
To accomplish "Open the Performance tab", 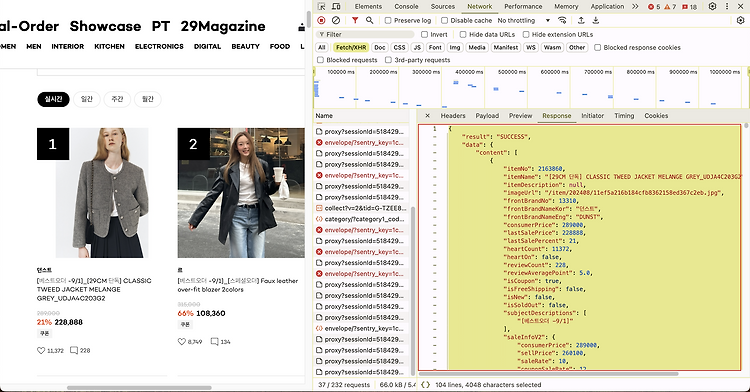I will tap(523, 7).
